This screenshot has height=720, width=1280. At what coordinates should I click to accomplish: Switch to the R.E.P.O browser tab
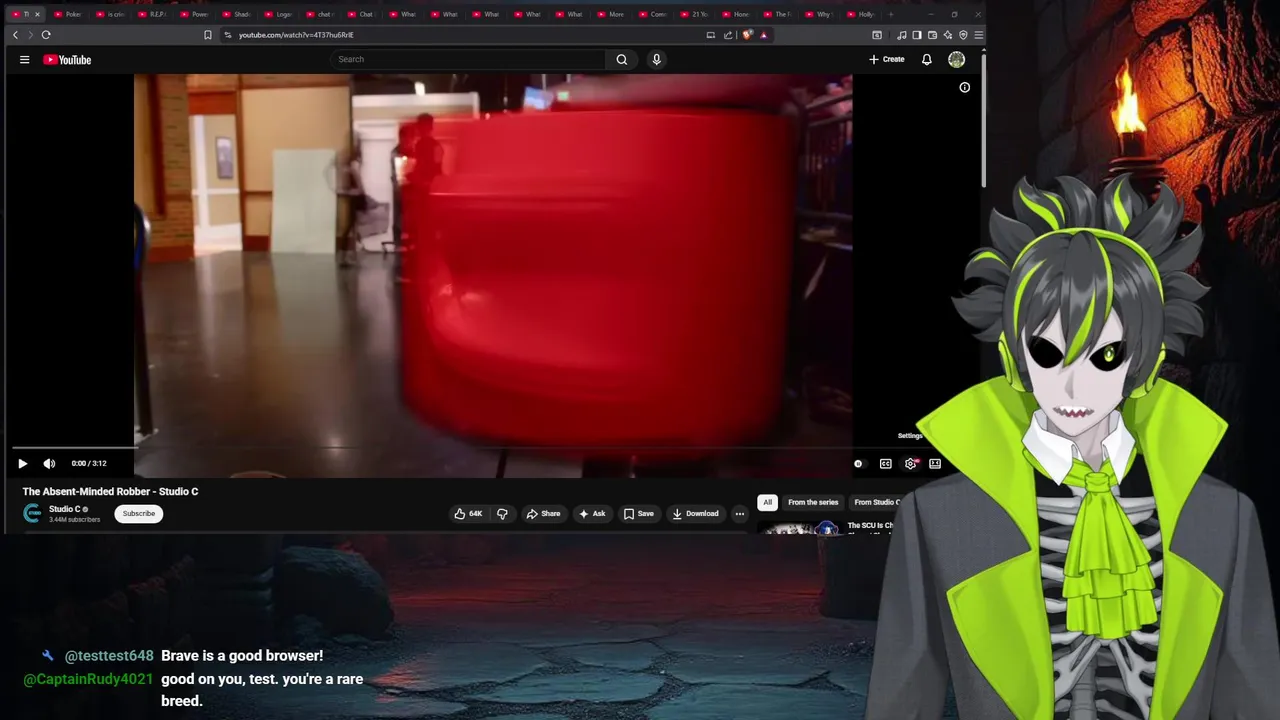click(153, 14)
